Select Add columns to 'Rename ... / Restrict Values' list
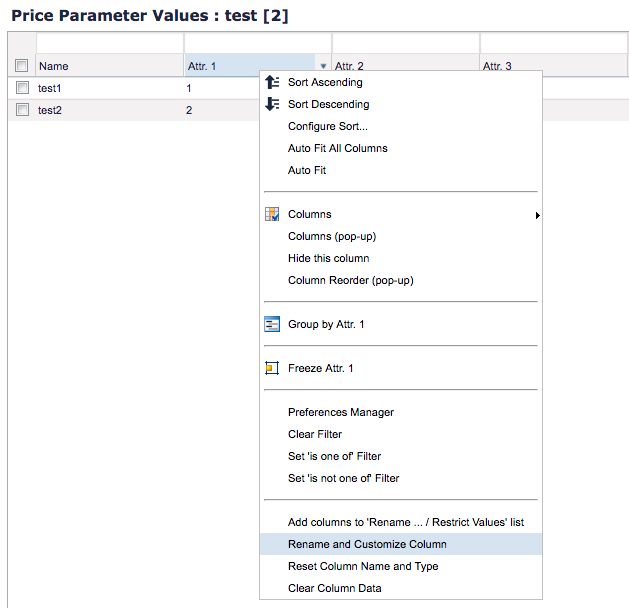The width and height of the screenshot is (629, 608). pos(401,522)
